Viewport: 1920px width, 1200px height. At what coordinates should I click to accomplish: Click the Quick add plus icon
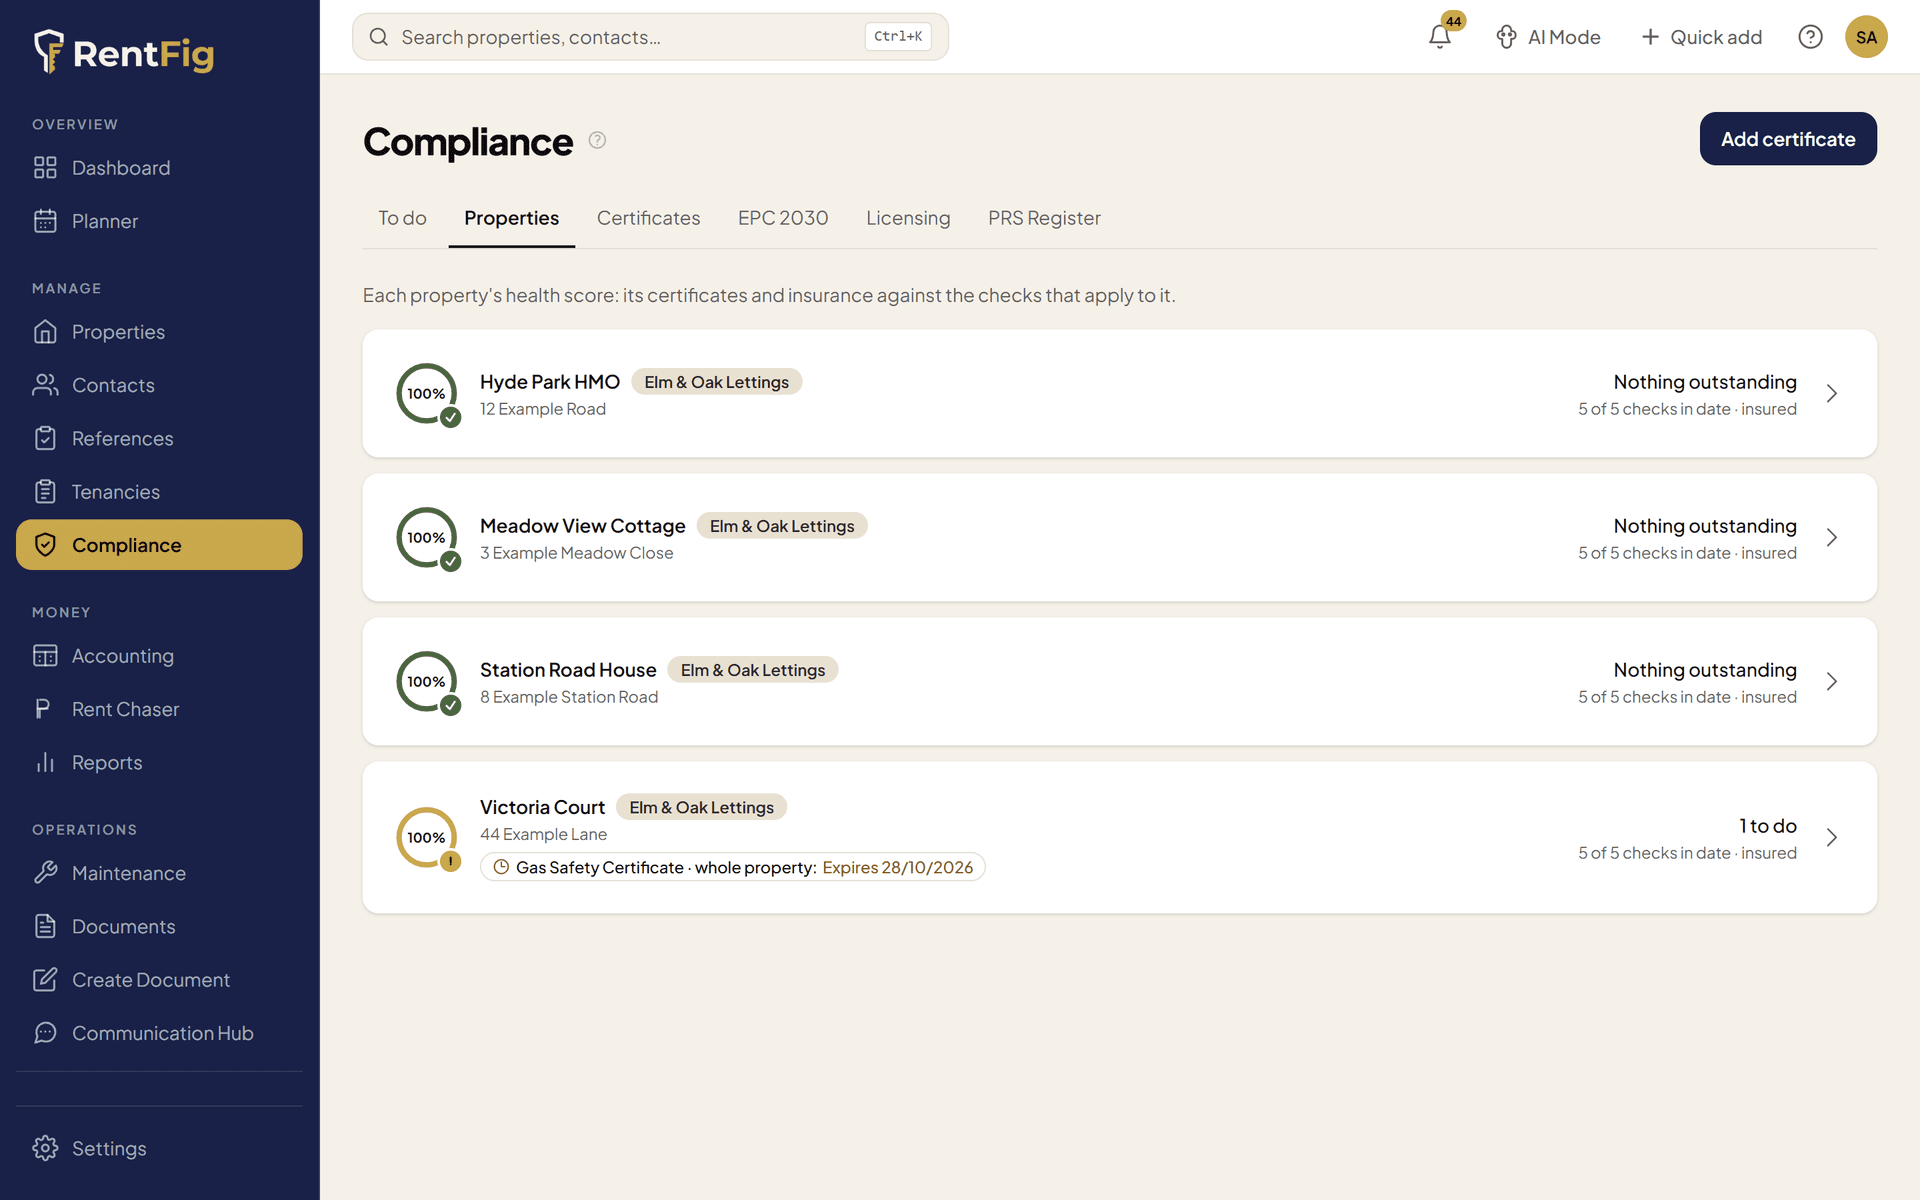(1650, 37)
